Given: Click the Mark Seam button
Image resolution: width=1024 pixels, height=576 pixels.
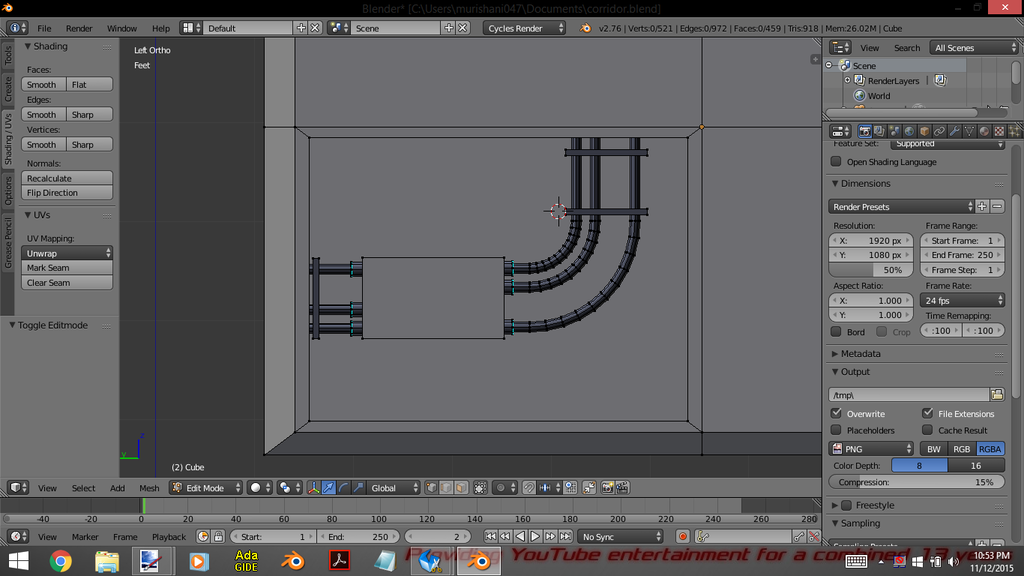Looking at the screenshot, I should [x=67, y=268].
